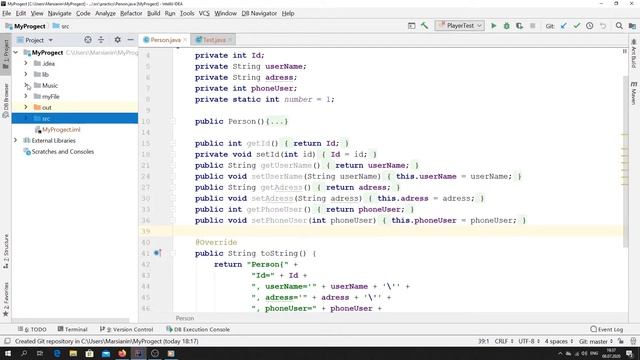
Task: Click the taskbar search icon
Action: click(24, 353)
